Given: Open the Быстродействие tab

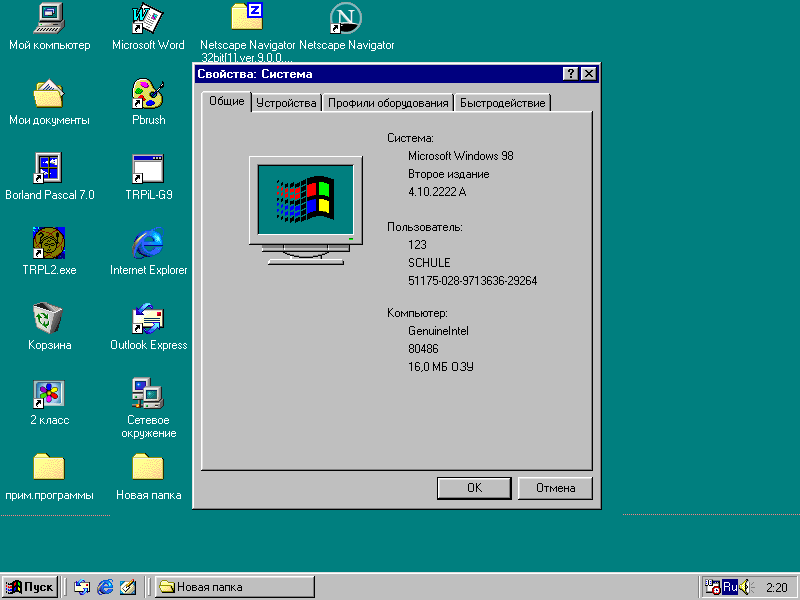Looking at the screenshot, I should (x=503, y=103).
